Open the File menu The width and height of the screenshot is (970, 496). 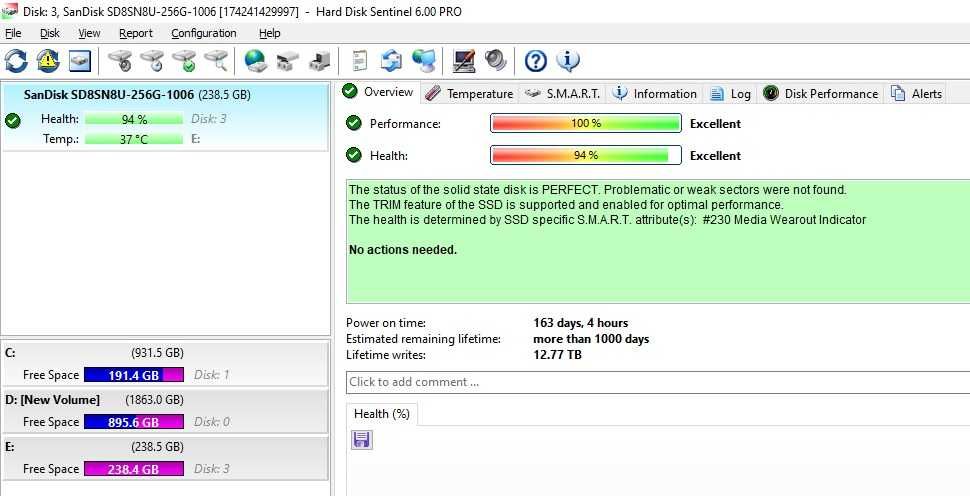[13, 33]
